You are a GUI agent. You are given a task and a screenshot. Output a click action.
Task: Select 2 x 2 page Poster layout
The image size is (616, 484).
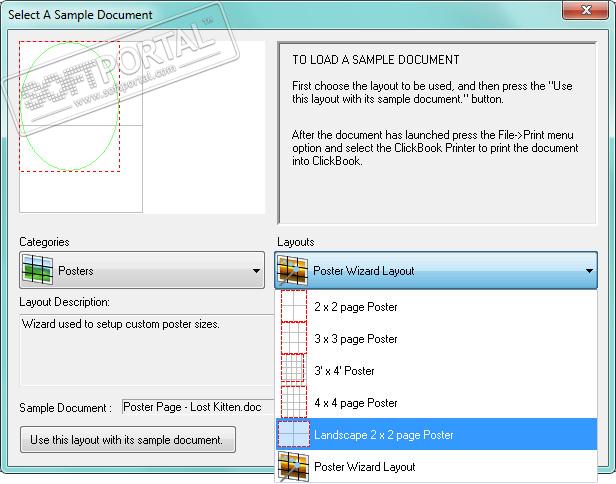point(436,306)
